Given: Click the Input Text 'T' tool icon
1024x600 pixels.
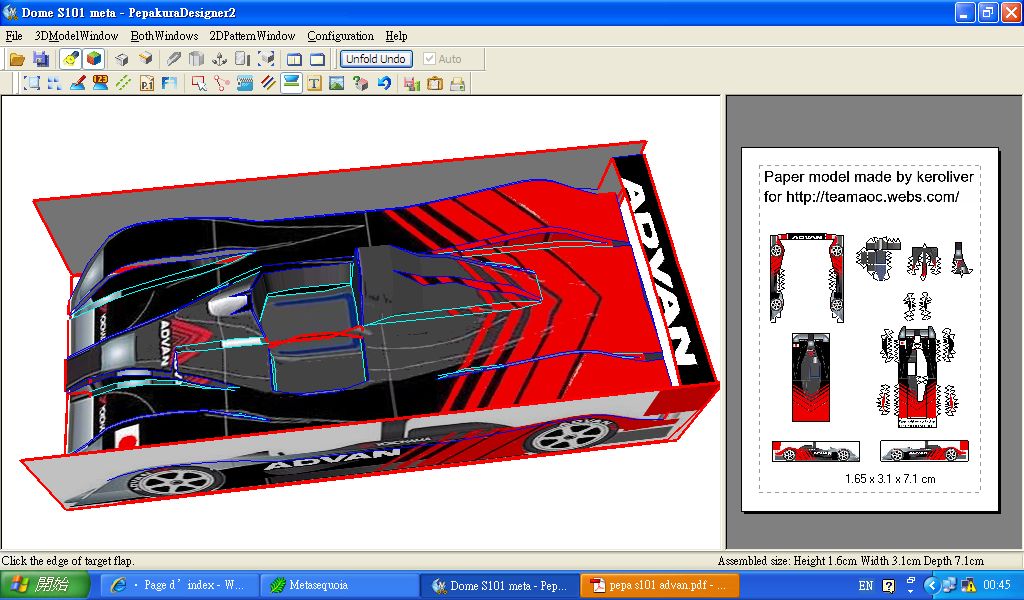Looking at the screenshot, I should pyautogui.click(x=314, y=84).
